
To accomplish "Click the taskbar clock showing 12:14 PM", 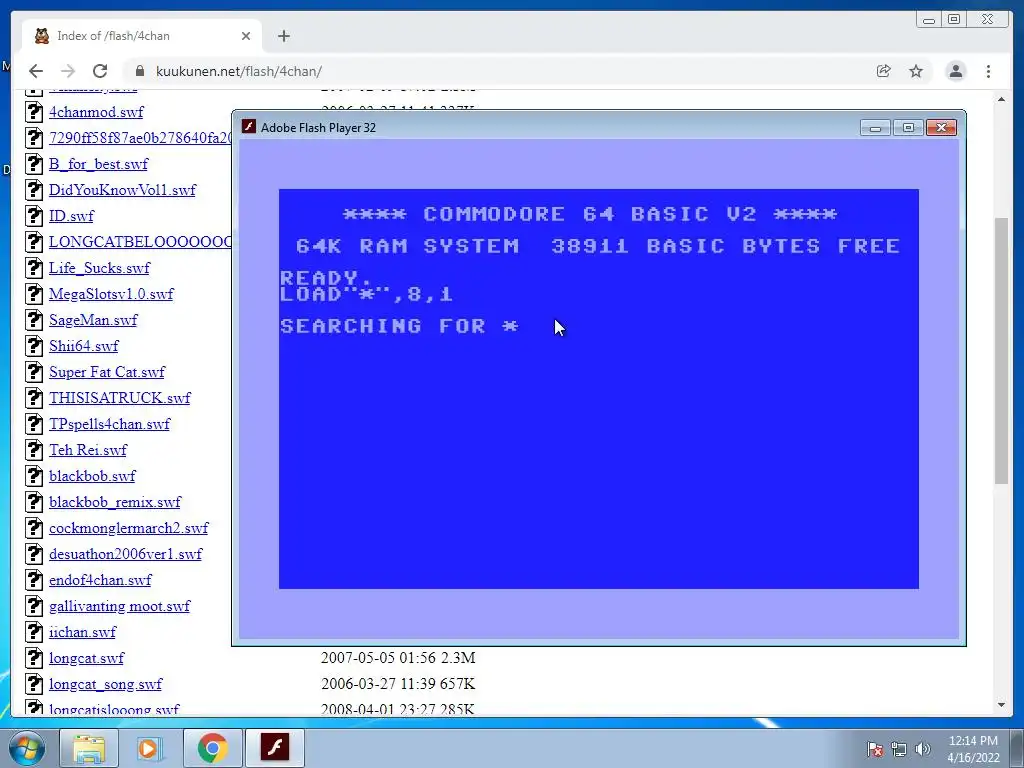I will tap(973, 749).
